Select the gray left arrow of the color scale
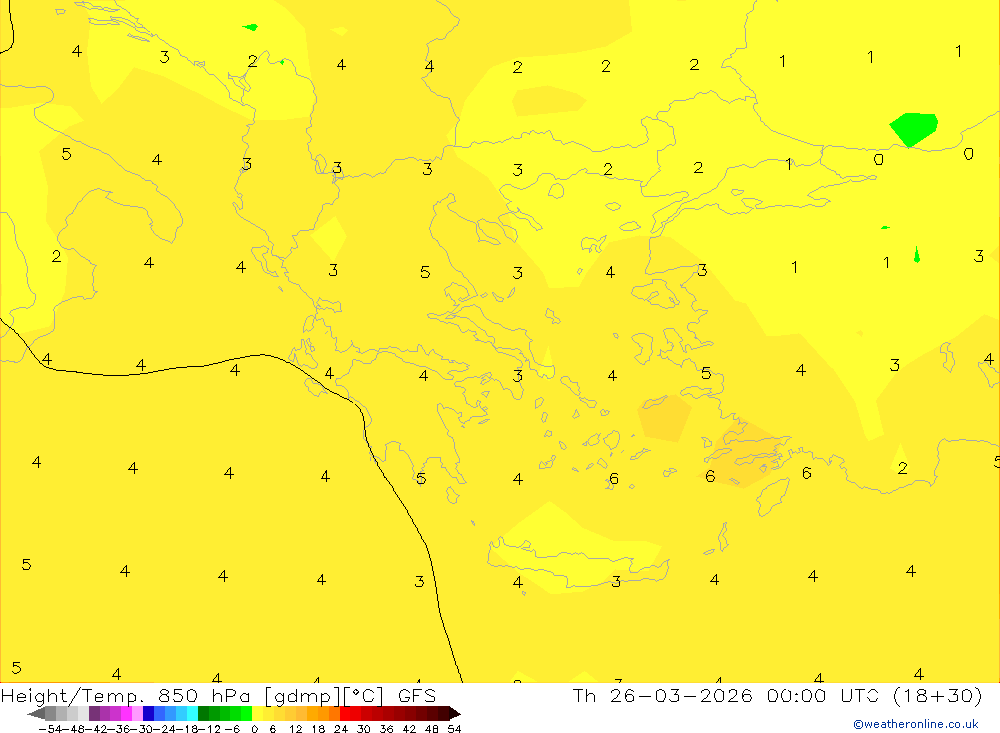This screenshot has height=733, width=1000. coord(36,714)
